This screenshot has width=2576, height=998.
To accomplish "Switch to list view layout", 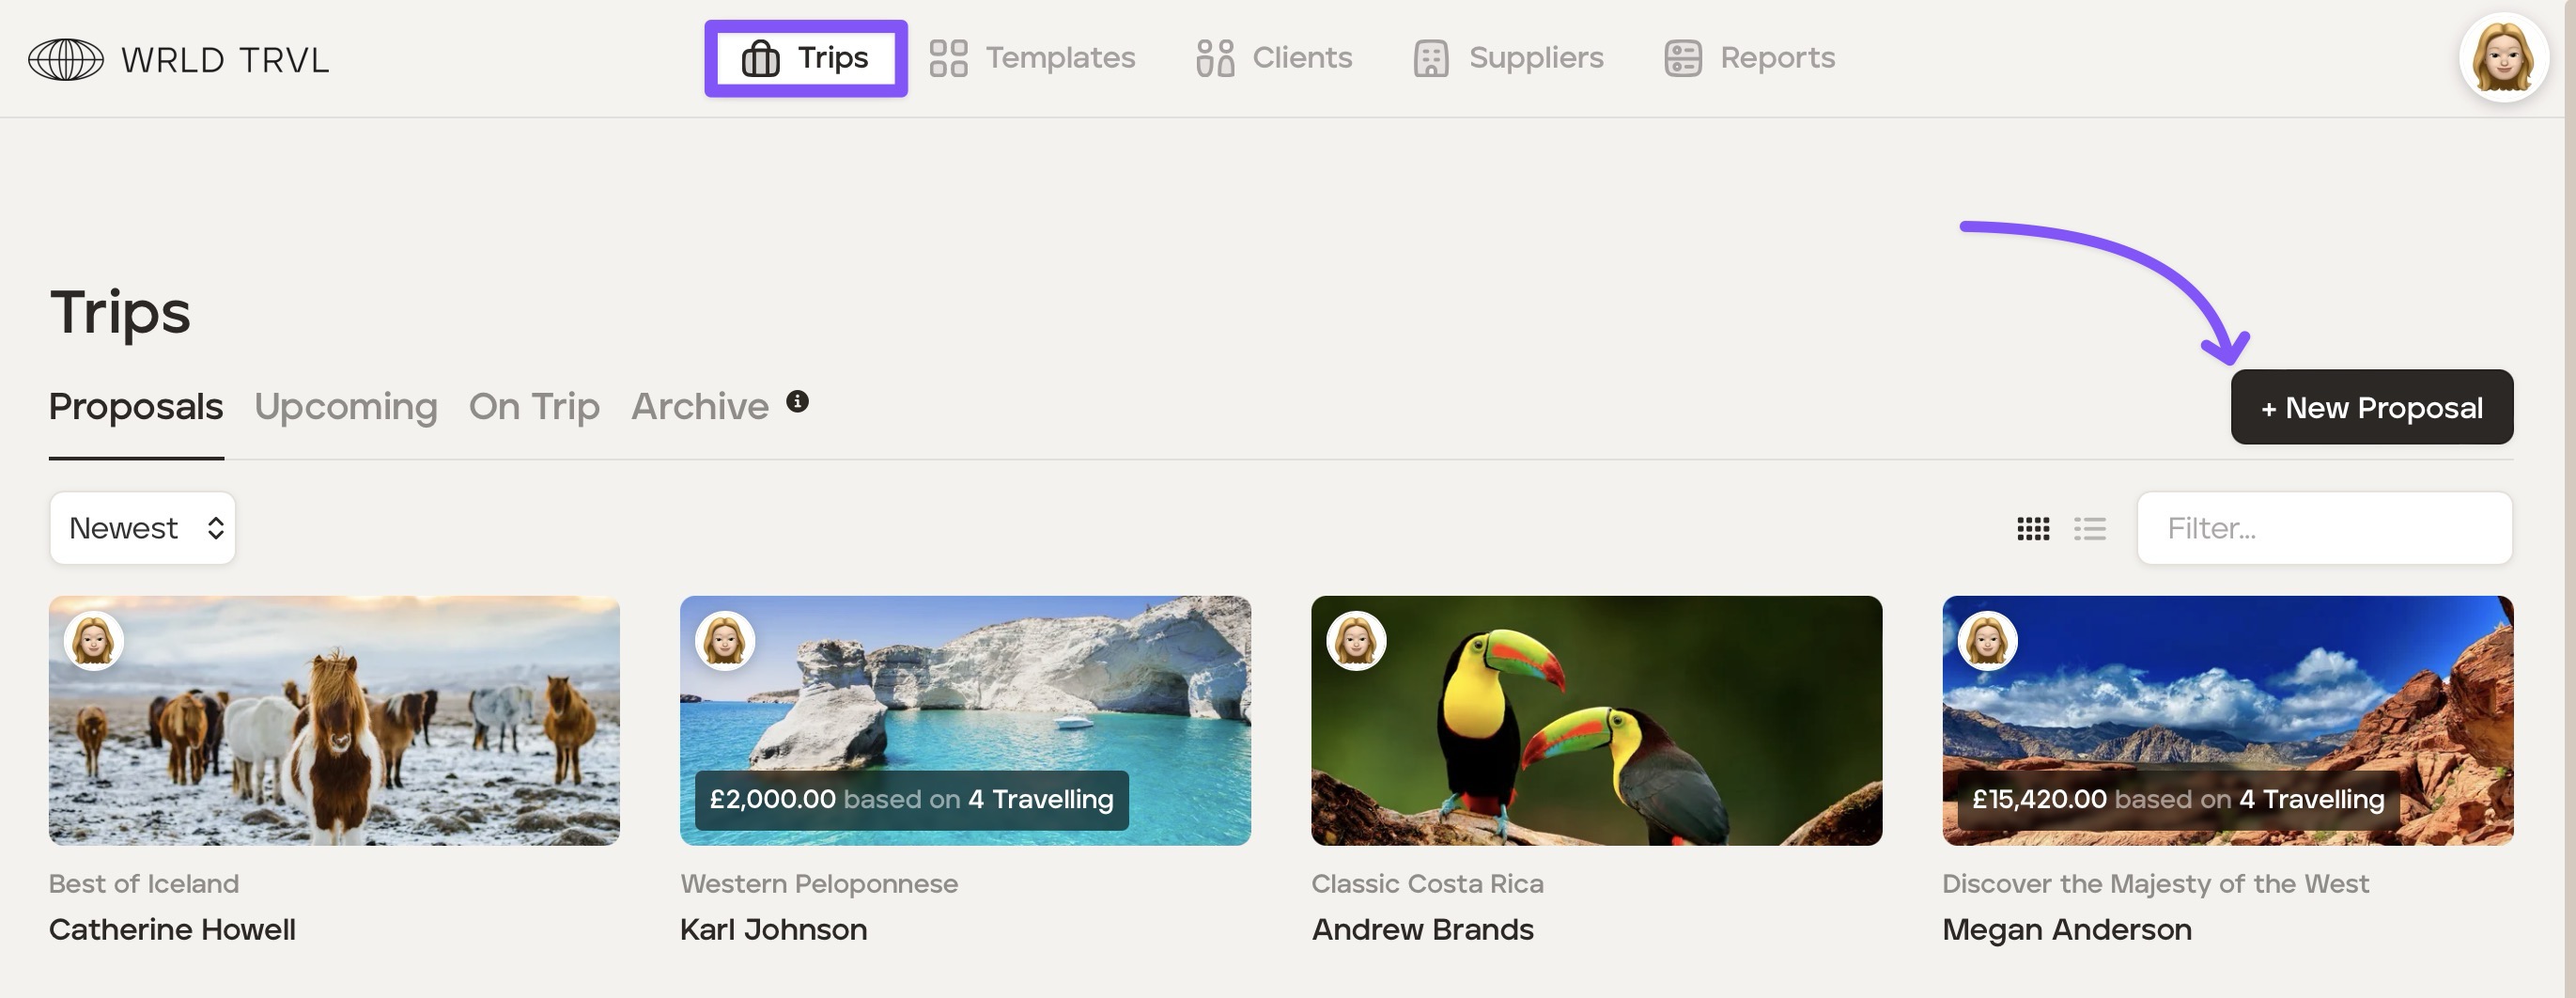I will (x=2090, y=528).
